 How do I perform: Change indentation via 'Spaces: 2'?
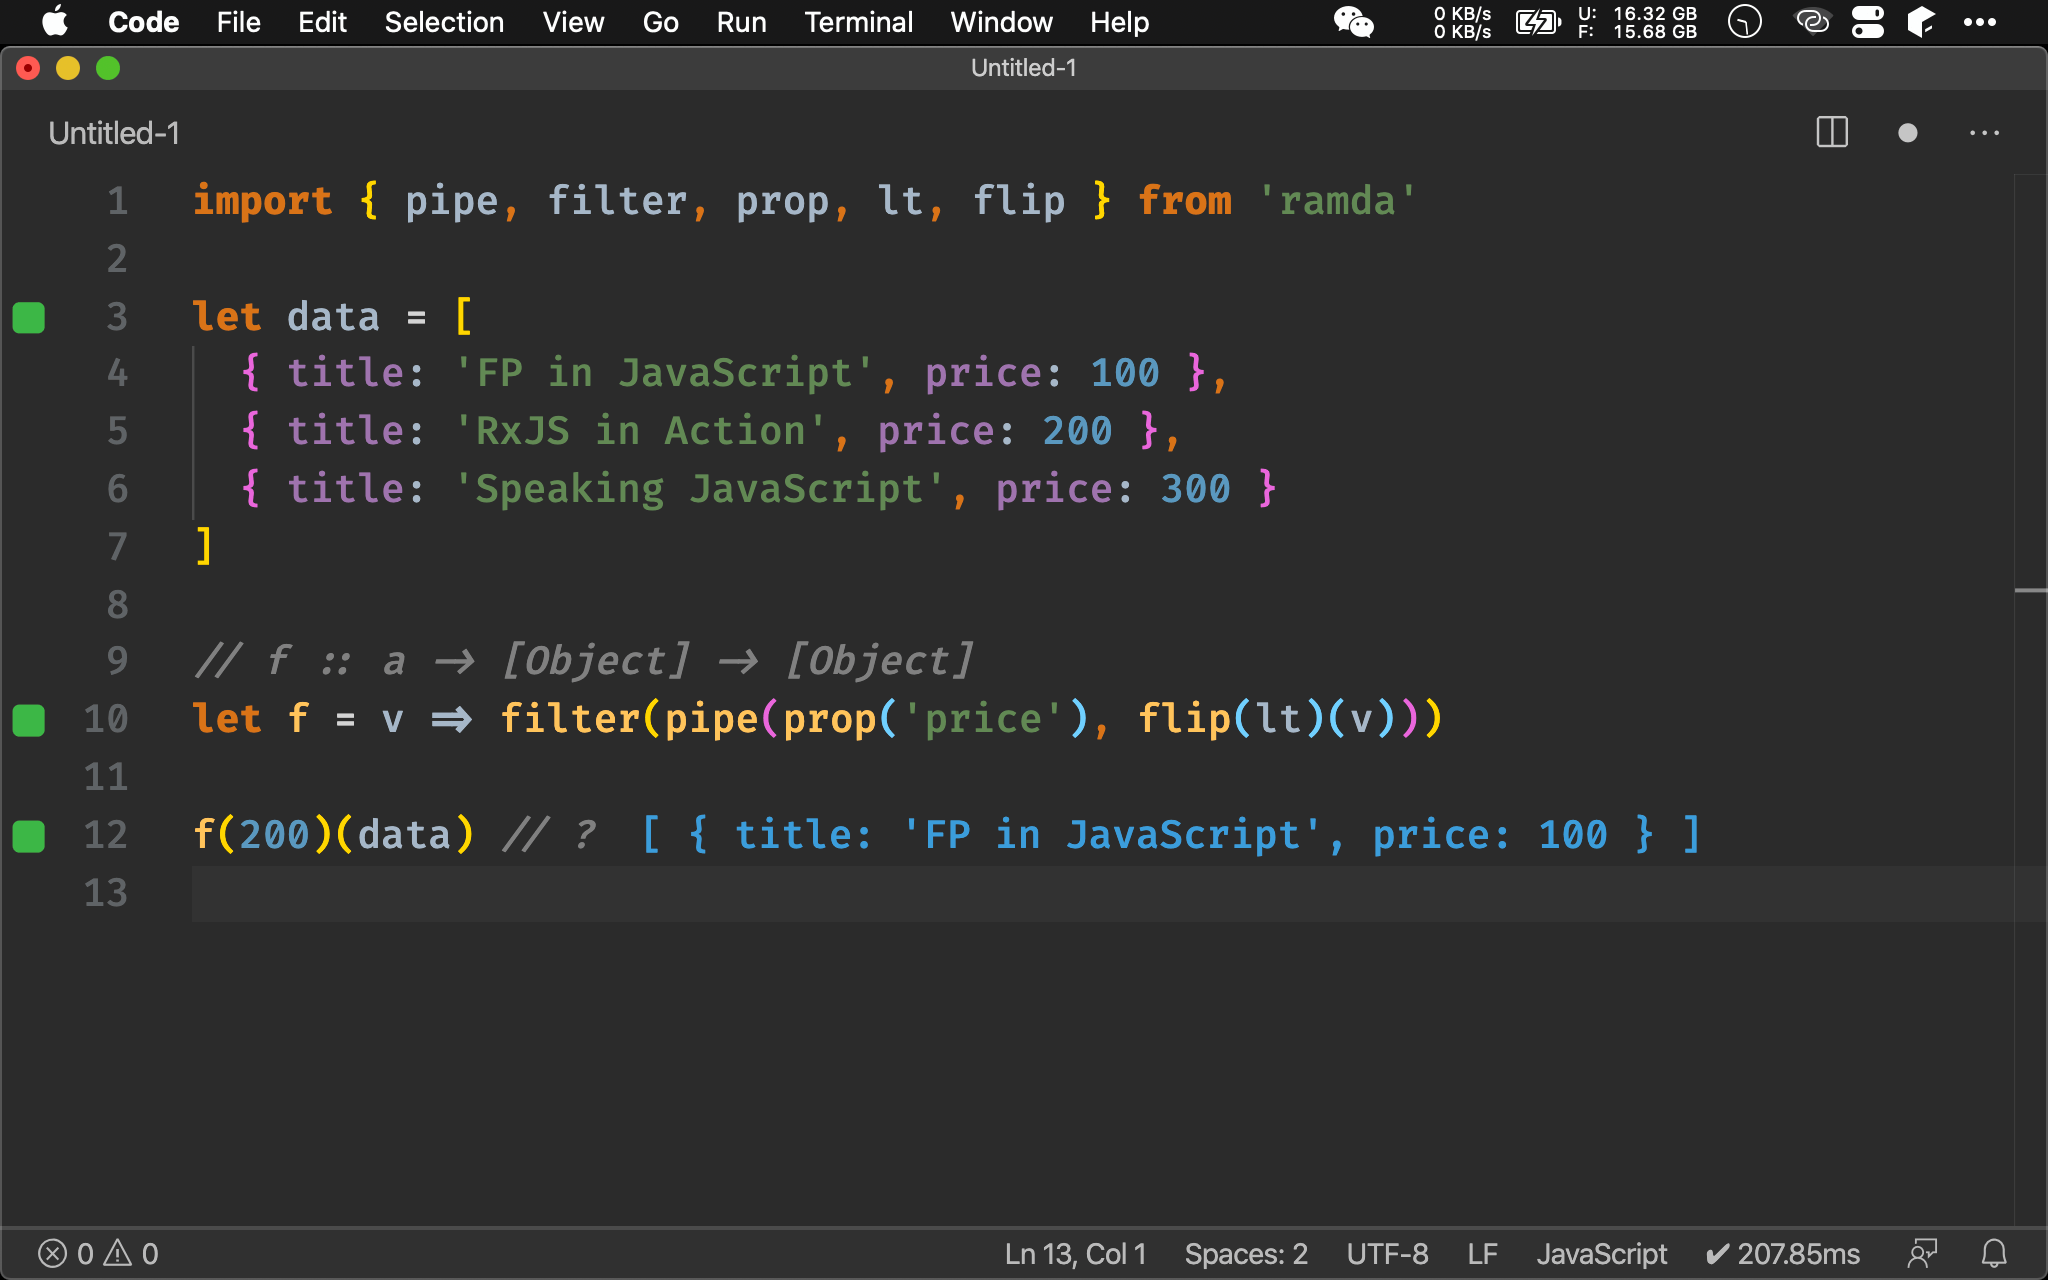pyautogui.click(x=1246, y=1254)
